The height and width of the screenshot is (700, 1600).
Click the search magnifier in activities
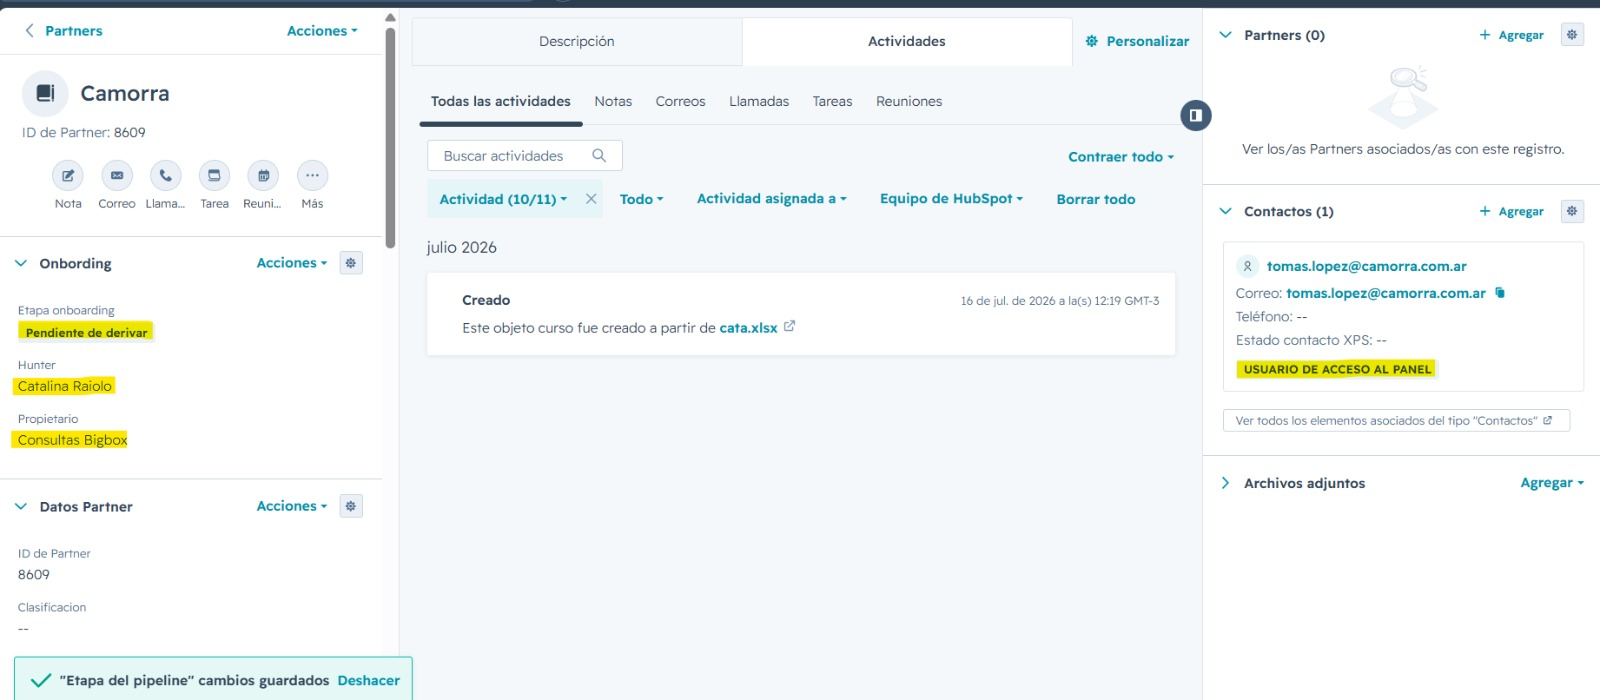599,156
